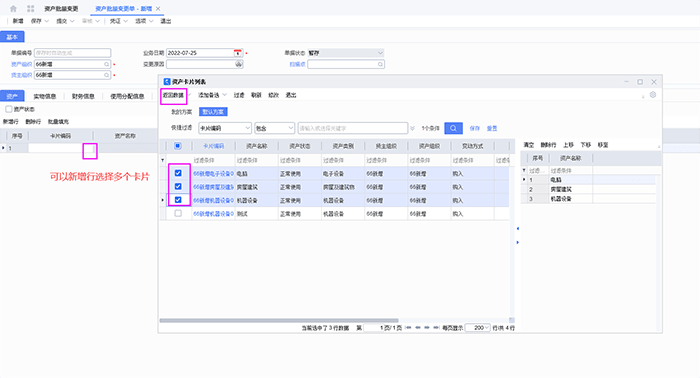This screenshot has height=378, width=700.
Task: Switch to the 财务信息 tab
Action: (x=83, y=96)
